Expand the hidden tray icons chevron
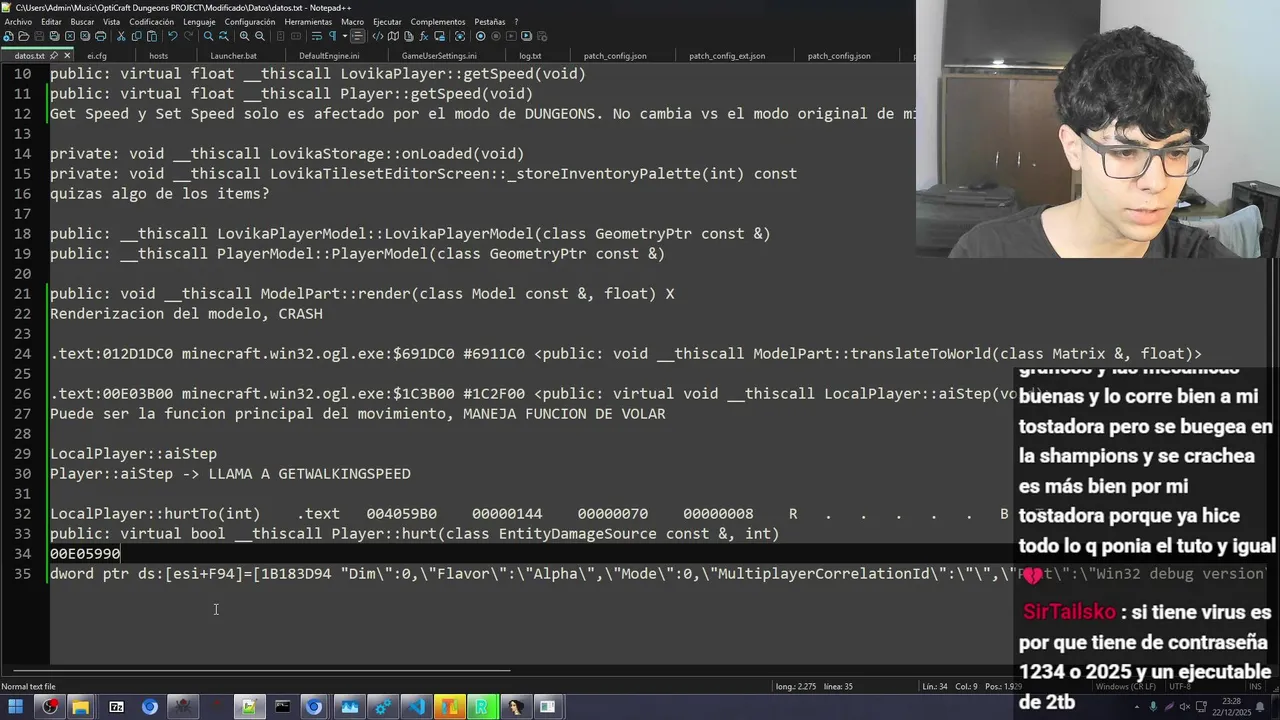1280x720 pixels. [x=1137, y=707]
